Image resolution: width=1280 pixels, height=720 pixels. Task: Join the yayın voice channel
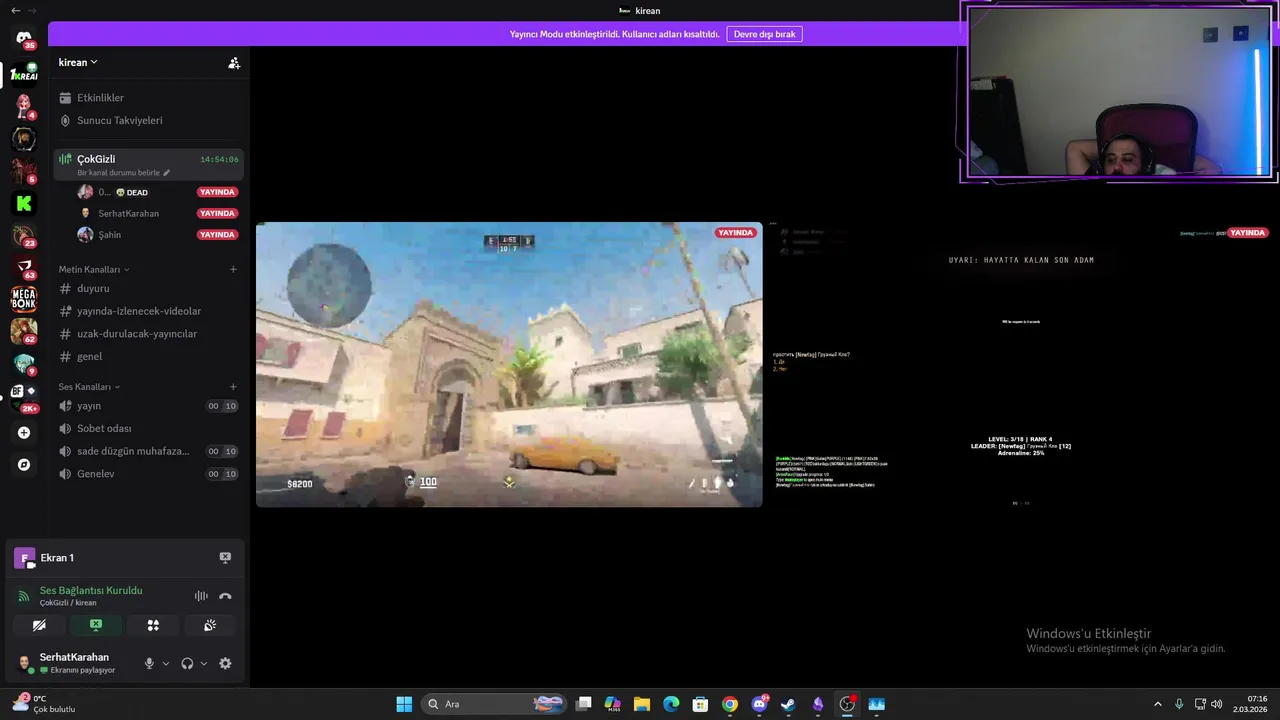click(148, 406)
